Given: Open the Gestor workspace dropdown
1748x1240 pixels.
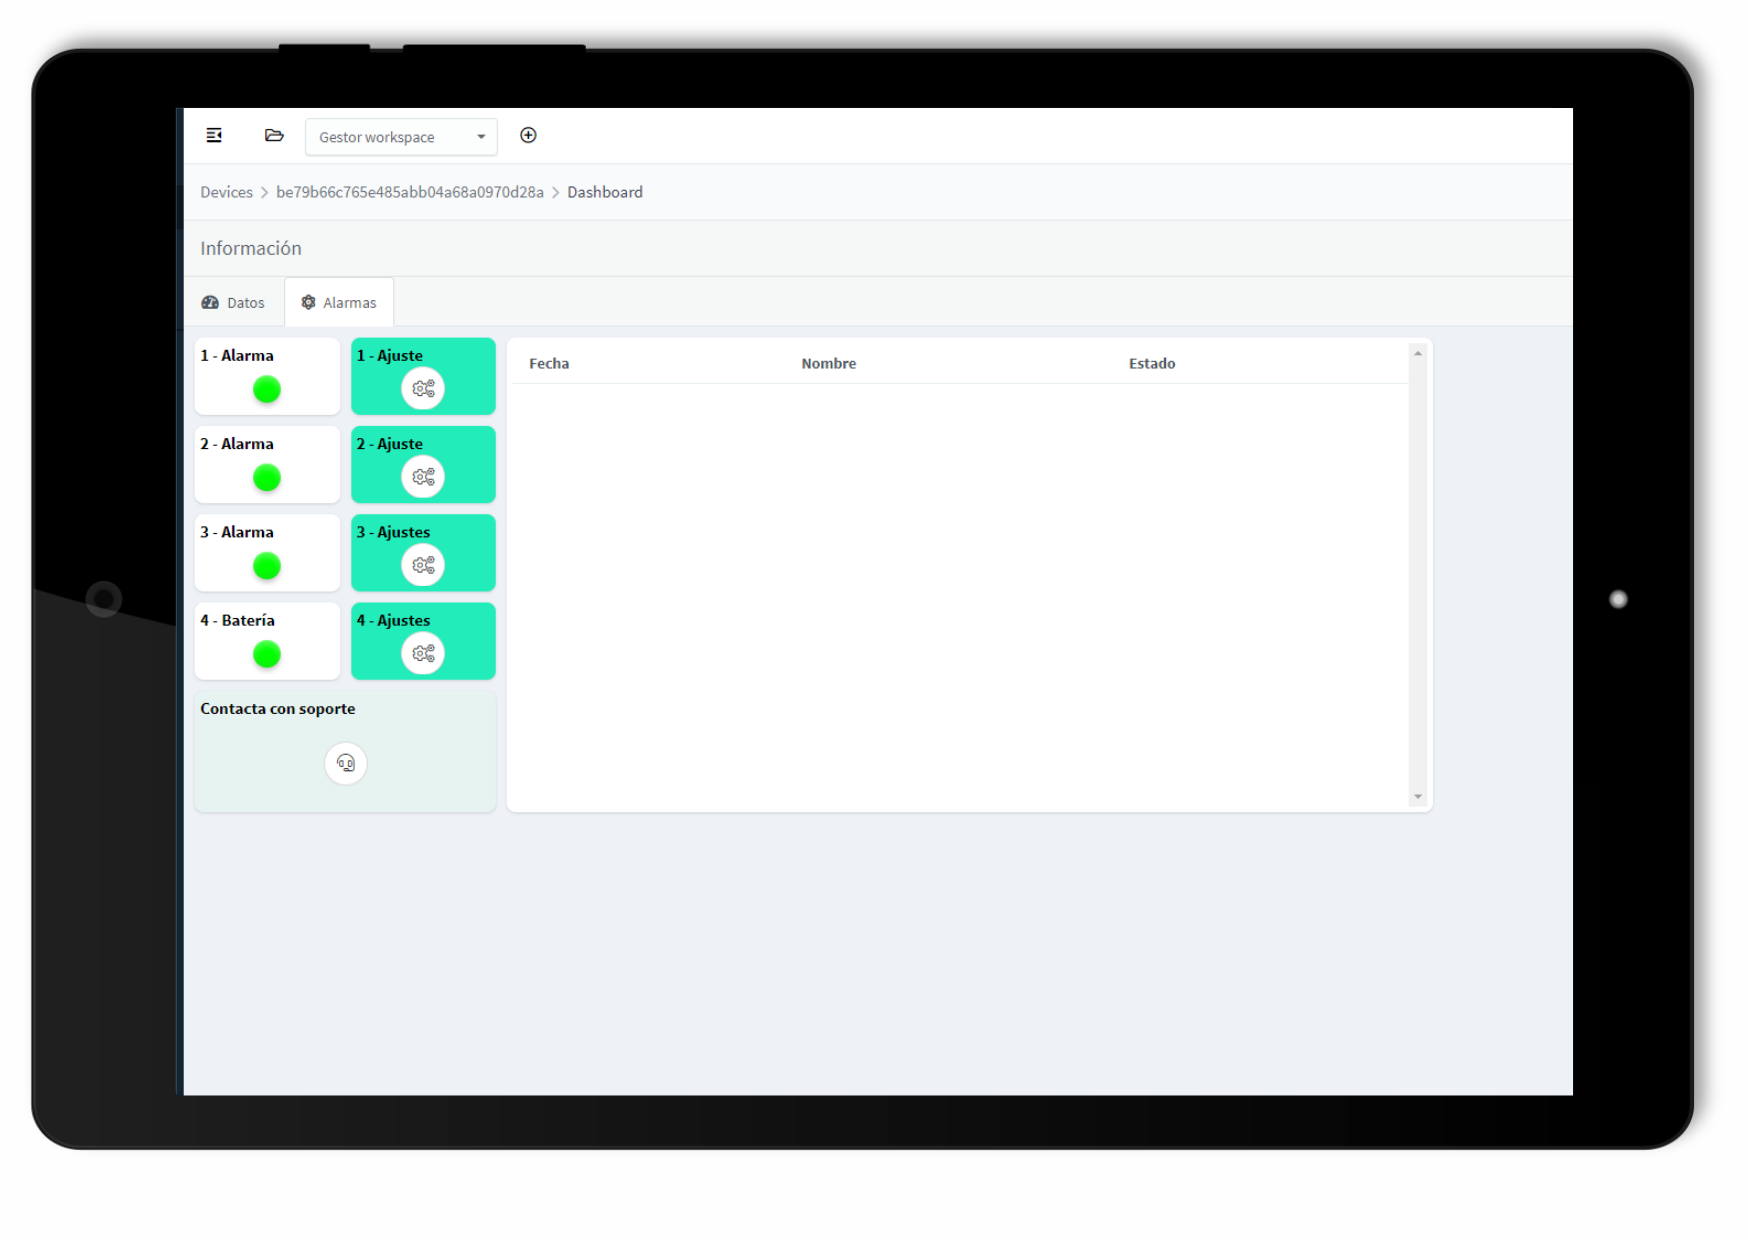Looking at the screenshot, I should [x=401, y=137].
